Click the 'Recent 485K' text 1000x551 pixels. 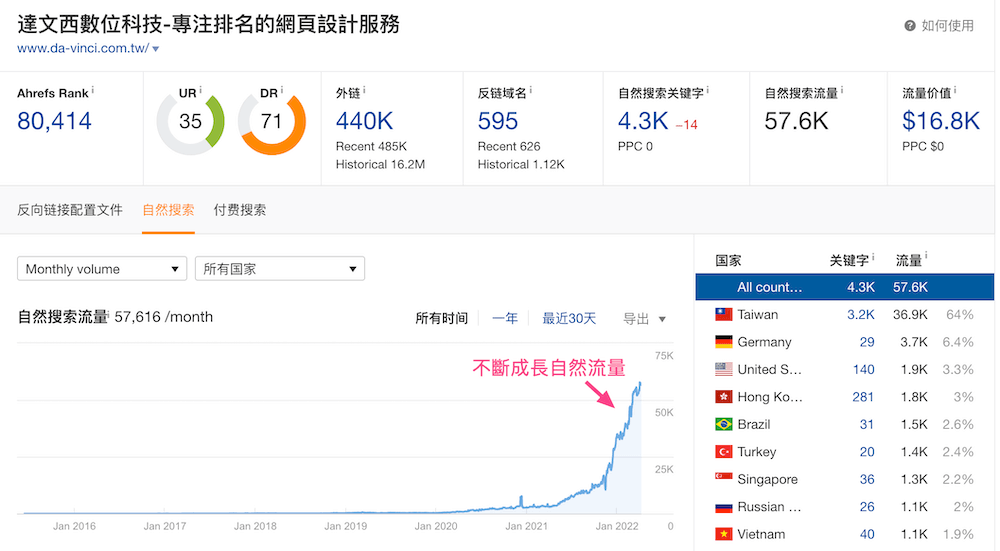coord(371,146)
